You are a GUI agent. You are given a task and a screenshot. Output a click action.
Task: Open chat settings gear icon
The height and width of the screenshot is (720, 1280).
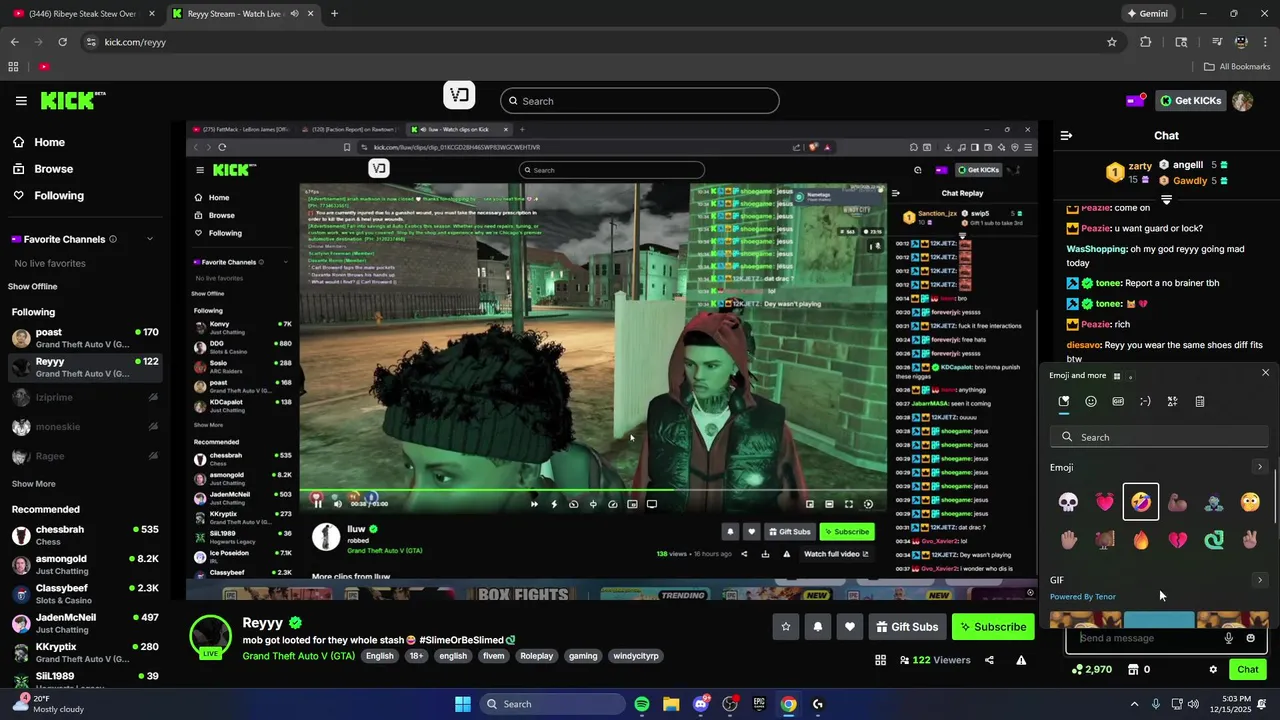click(x=1213, y=670)
